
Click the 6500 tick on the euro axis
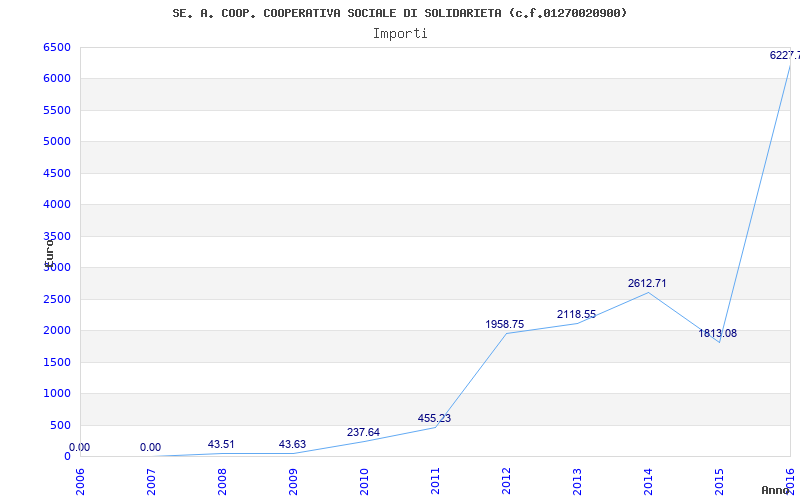[x=57, y=47]
